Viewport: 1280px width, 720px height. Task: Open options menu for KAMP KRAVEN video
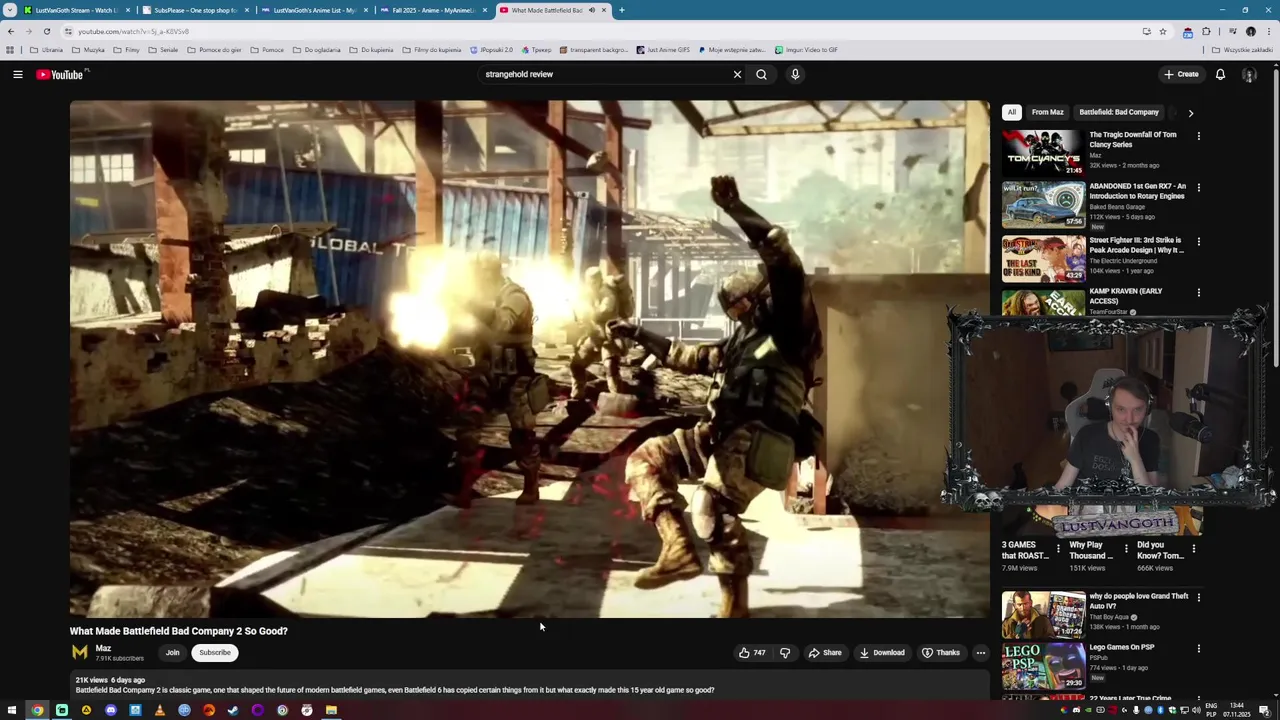coord(1198,292)
